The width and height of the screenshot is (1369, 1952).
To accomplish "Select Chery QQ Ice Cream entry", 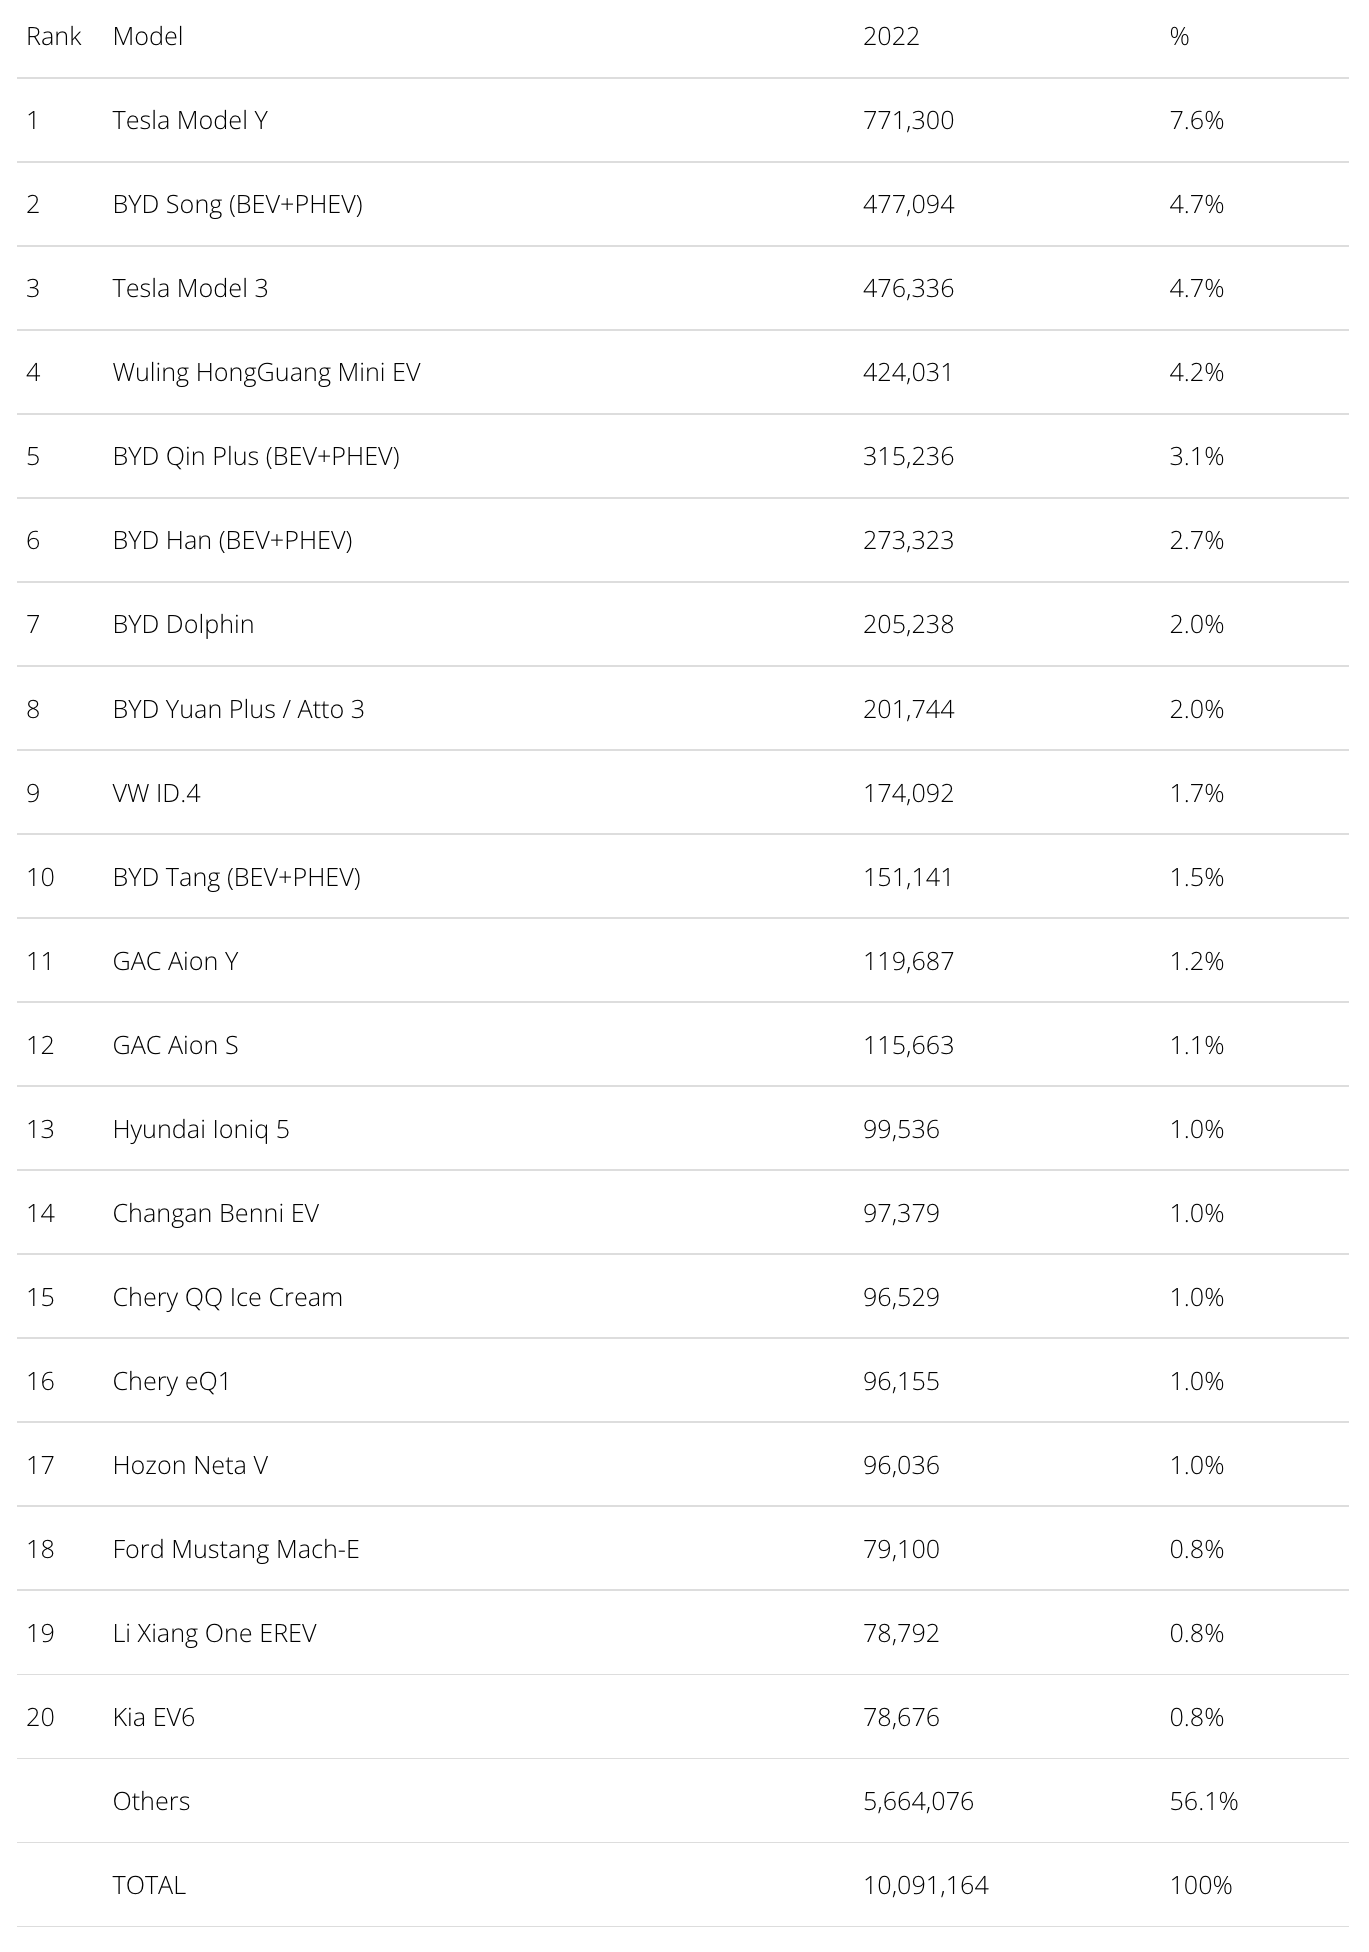I will pyautogui.click(x=227, y=1296).
